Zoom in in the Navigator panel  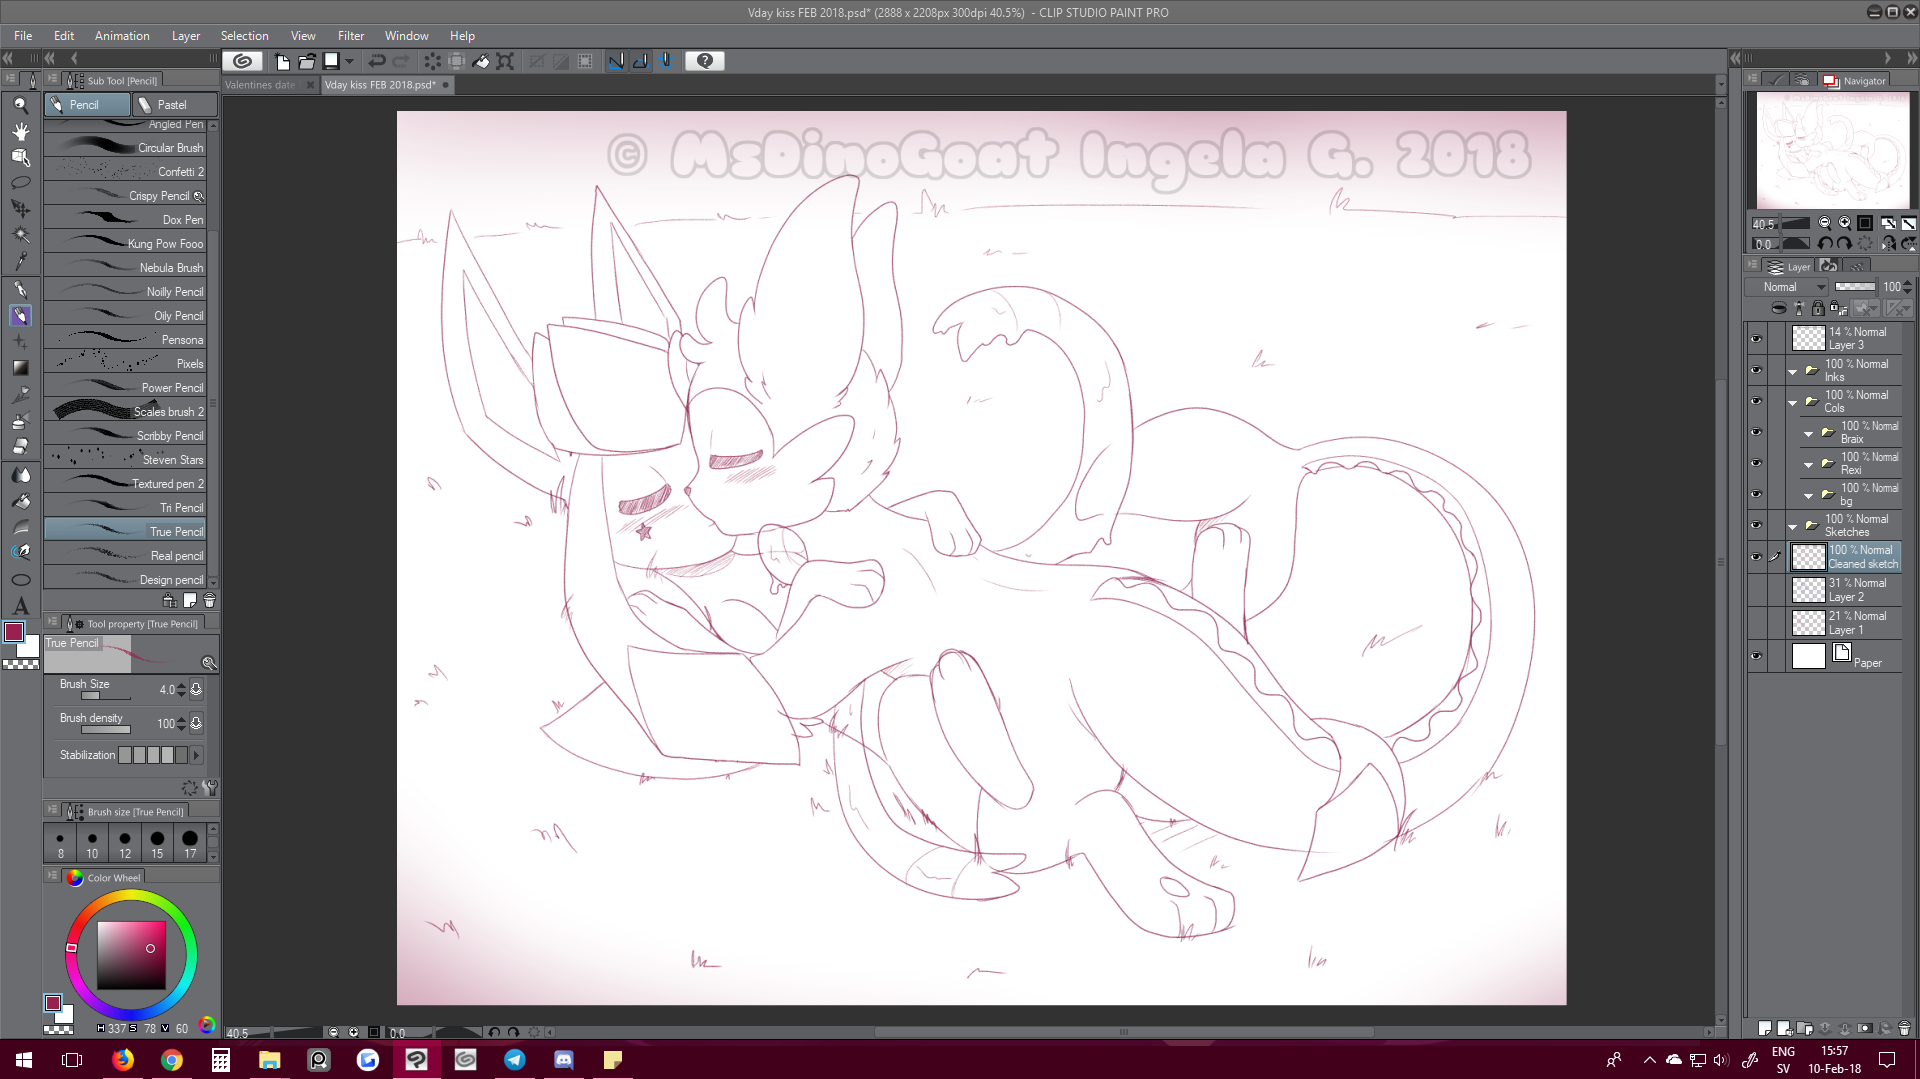1845,223
